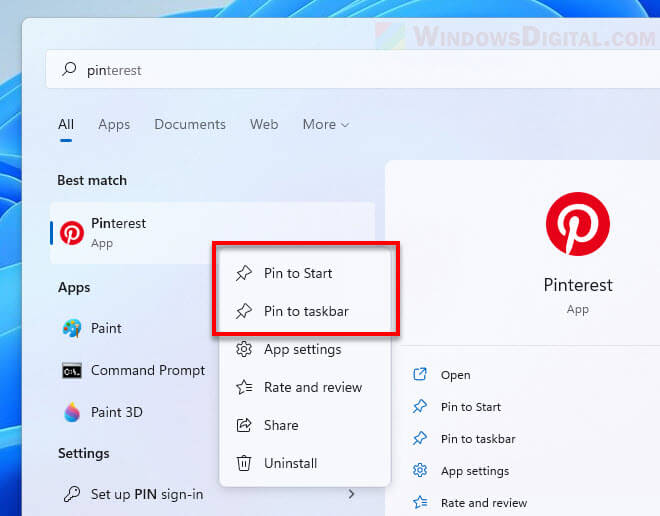Click the key icon for PIN sign-in
Viewport: 660px width, 516px height.
(x=72, y=494)
